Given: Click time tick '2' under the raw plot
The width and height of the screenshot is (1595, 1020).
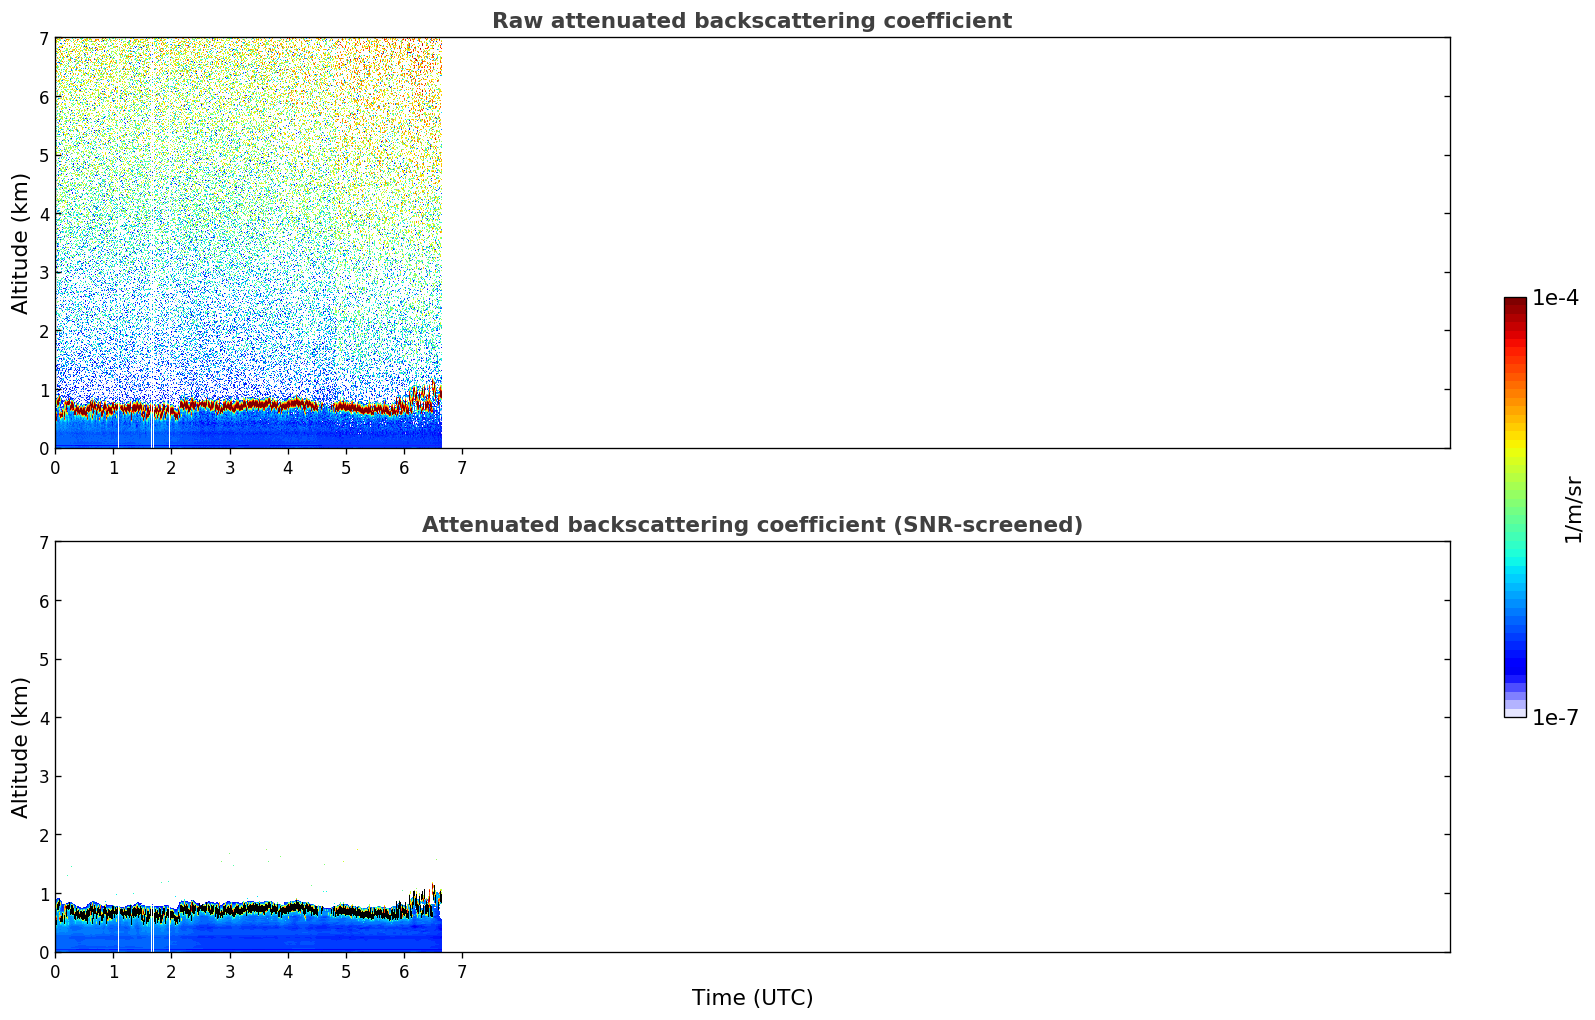Looking at the screenshot, I should (x=172, y=467).
